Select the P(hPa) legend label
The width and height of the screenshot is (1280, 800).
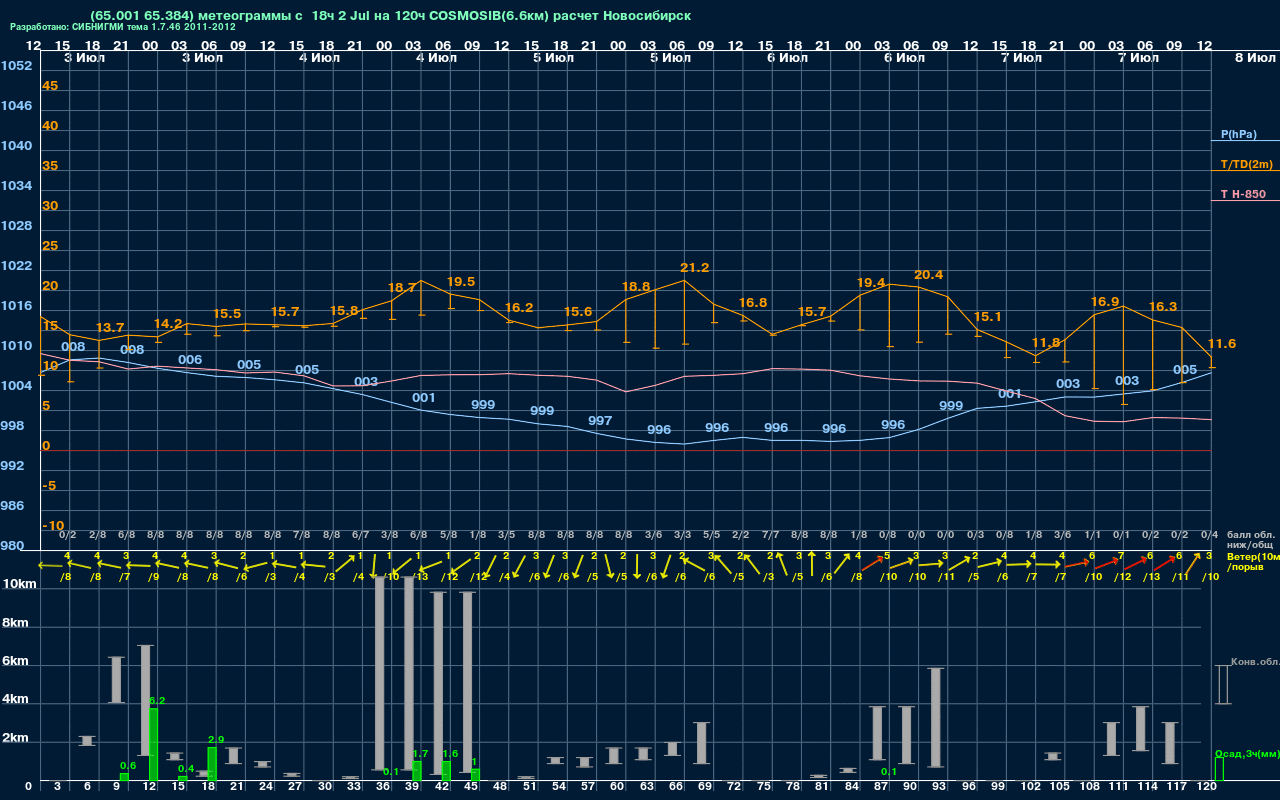coord(1238,134)
